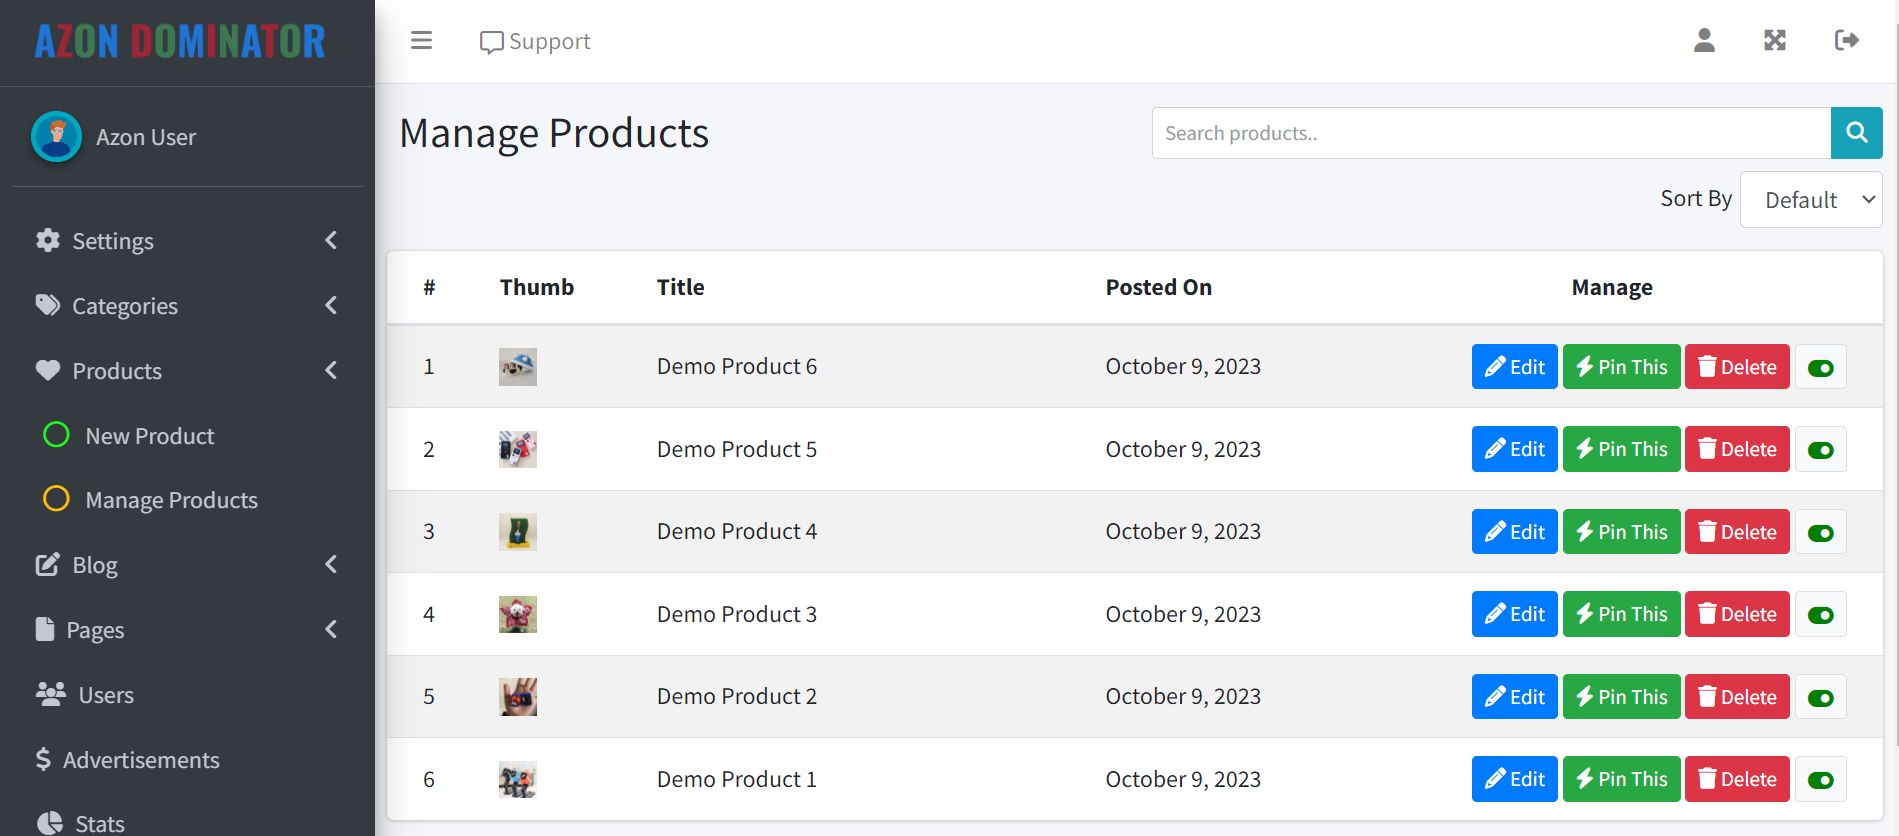Select New Product menu item
The height and width of the screenshot is (836, 1899).
pyautogui.click(x=149, y=436)
